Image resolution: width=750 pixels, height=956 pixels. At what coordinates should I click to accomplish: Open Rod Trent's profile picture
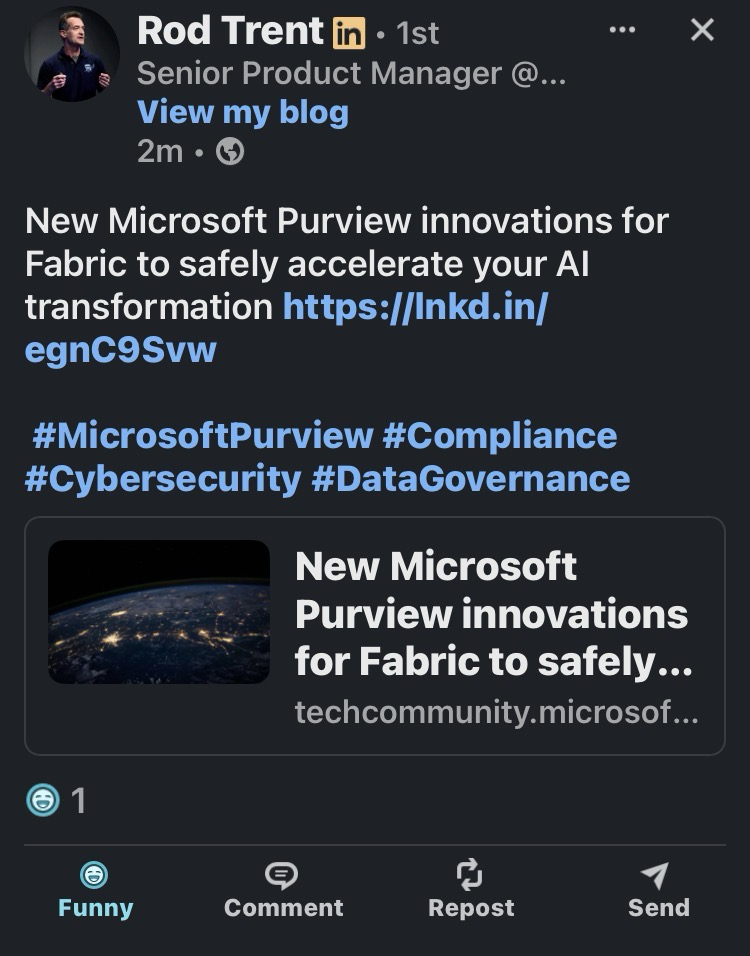tap(71, 55)
